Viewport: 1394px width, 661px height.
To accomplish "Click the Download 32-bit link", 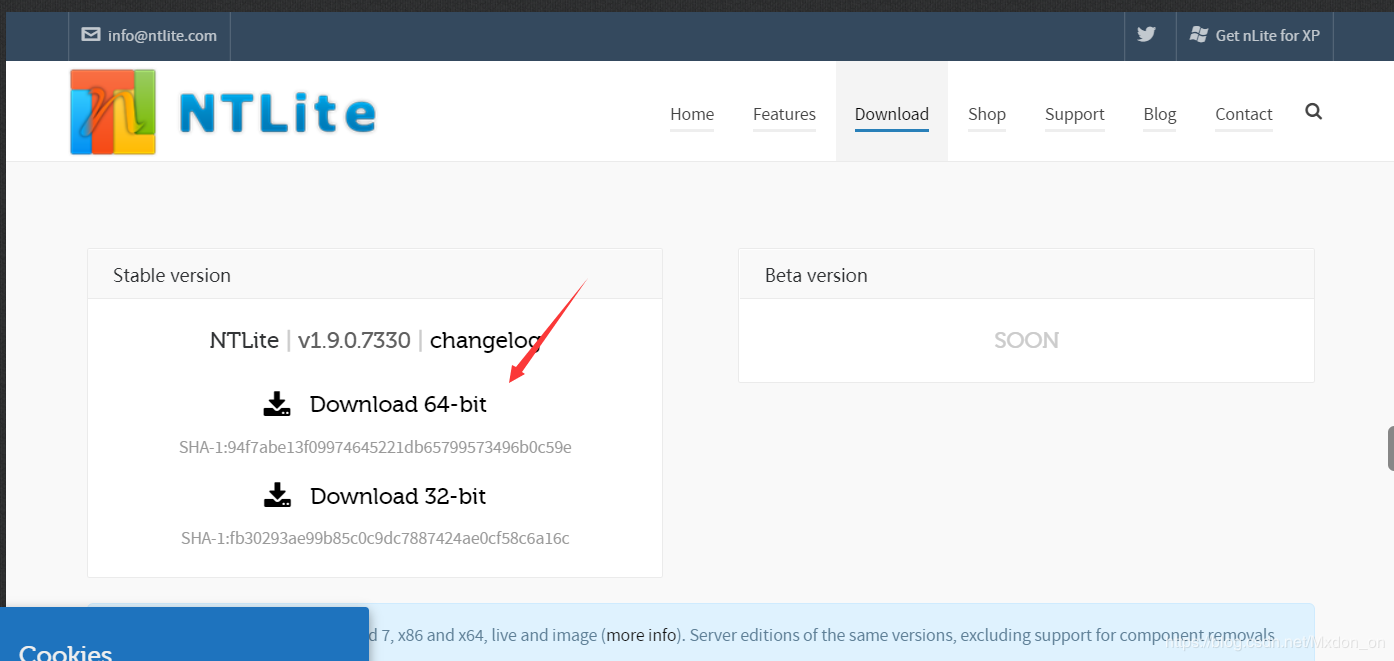I will click(x=398, y=496).
